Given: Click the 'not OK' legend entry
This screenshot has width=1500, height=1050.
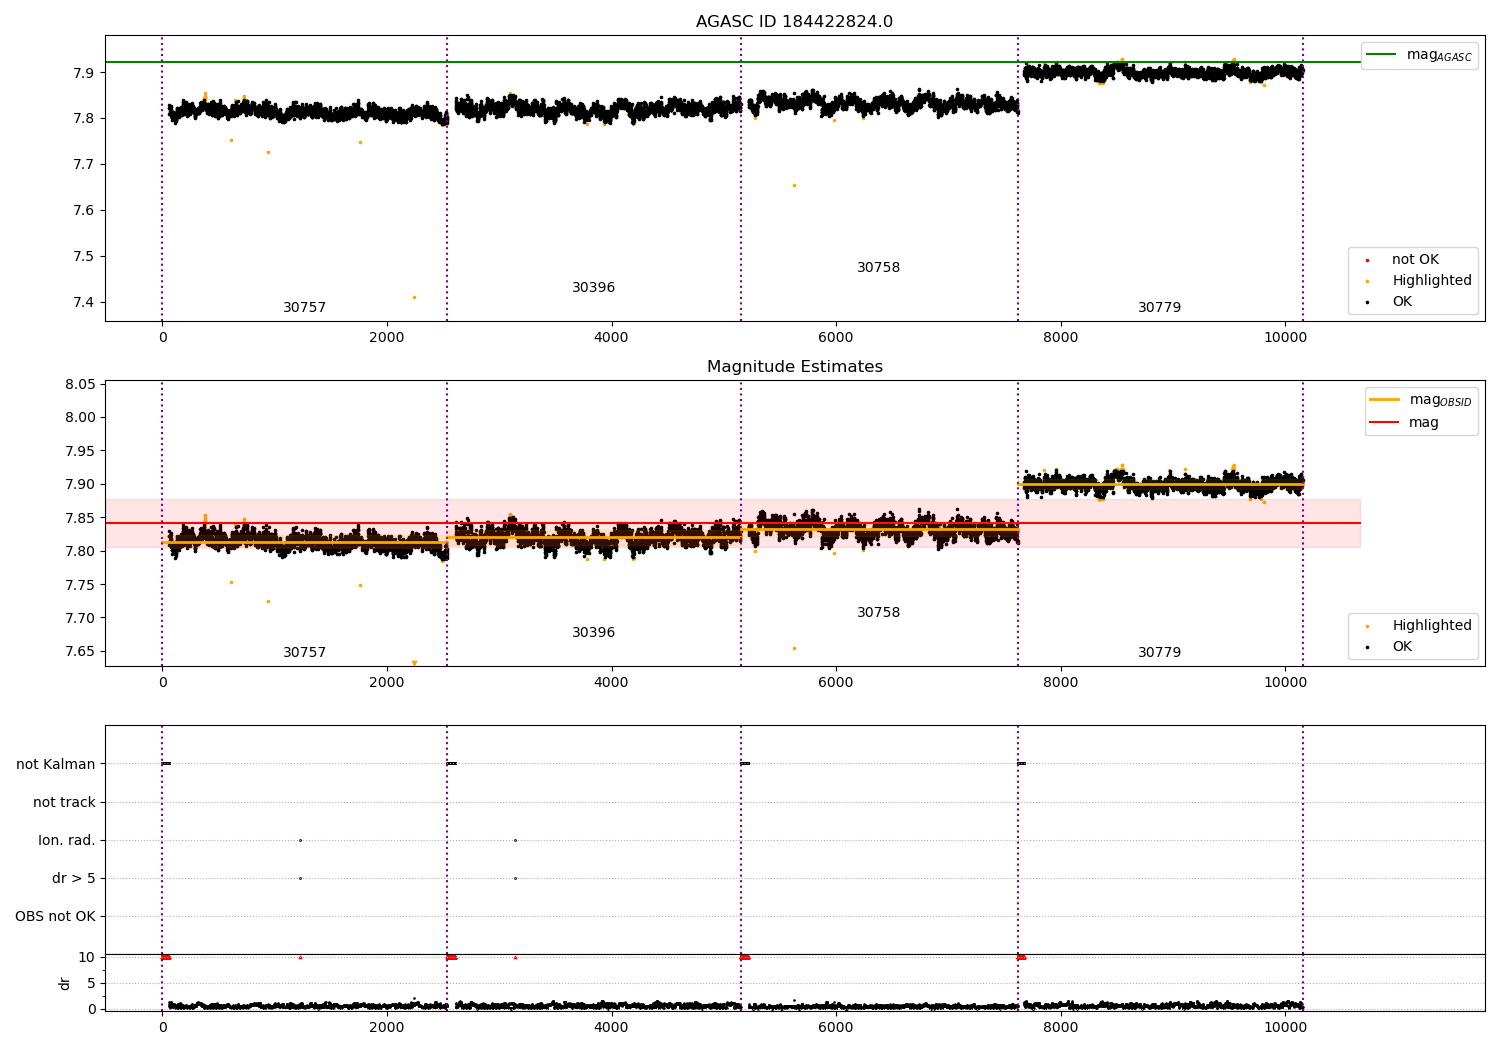Looking at the screenshot, I should coord(1415,260).
